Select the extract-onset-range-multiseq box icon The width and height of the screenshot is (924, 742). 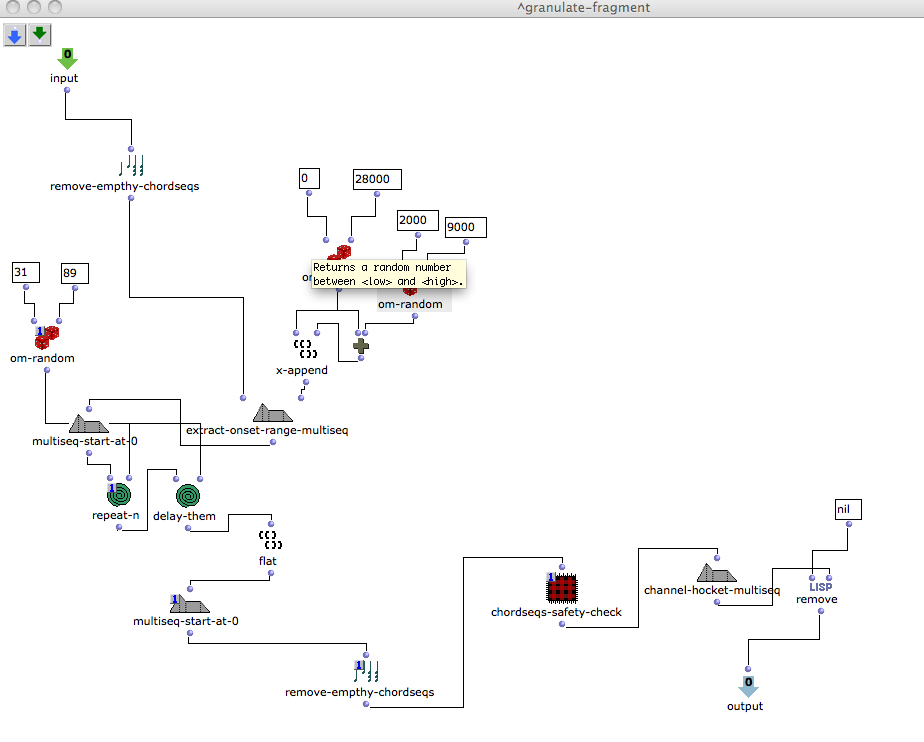[272, 413]
